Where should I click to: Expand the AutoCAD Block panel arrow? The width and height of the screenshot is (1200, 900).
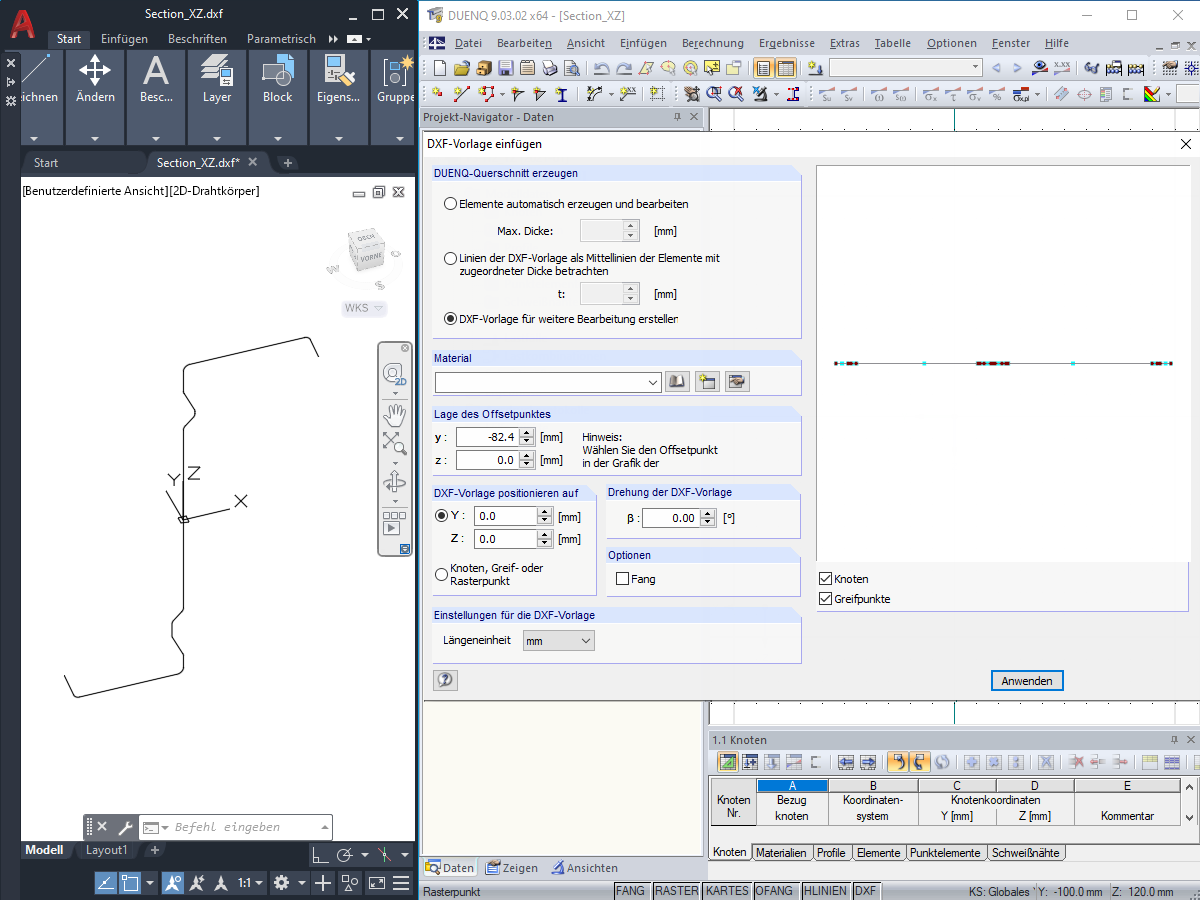[x=278, y=139]
